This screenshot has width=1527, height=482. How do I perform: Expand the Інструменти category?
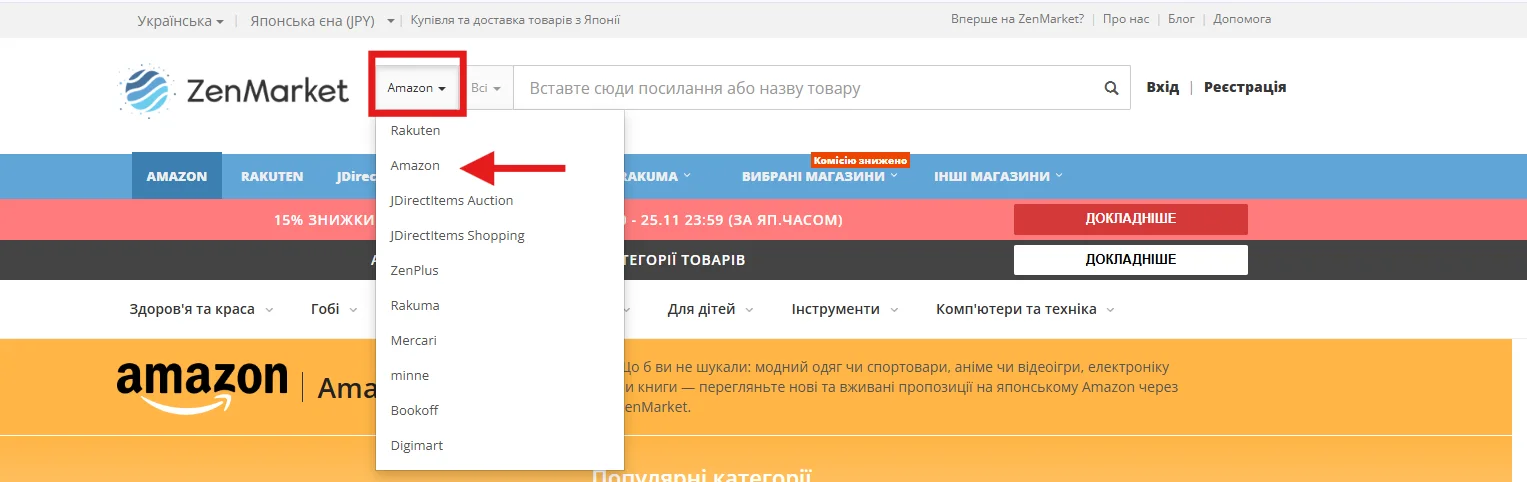point(845,309)
